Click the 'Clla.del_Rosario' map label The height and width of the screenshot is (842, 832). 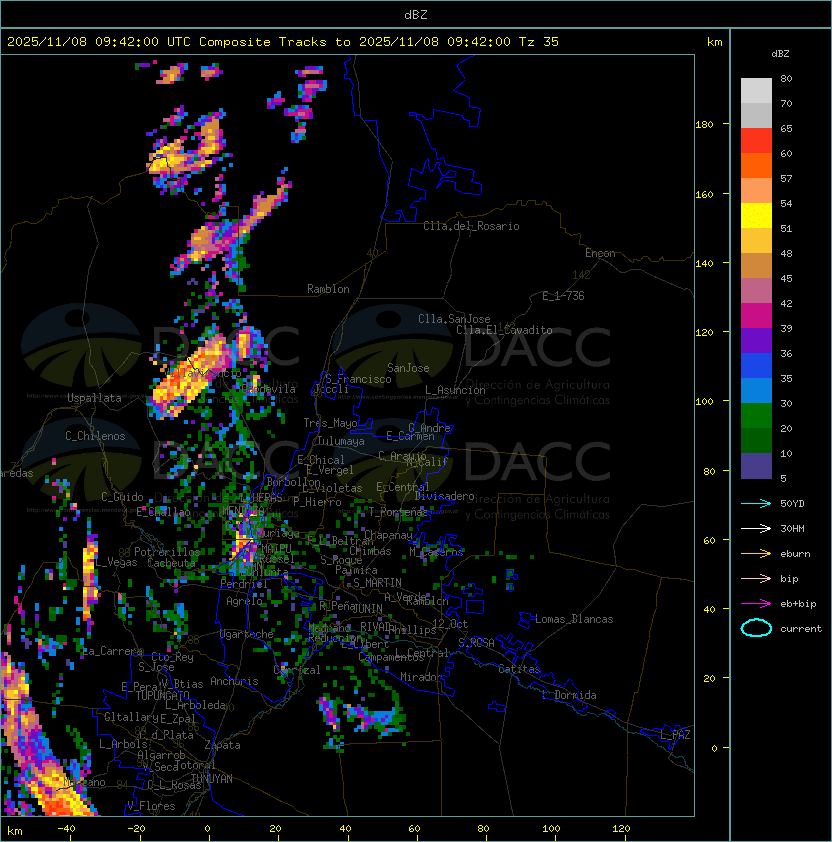click(x=471, y=226)
